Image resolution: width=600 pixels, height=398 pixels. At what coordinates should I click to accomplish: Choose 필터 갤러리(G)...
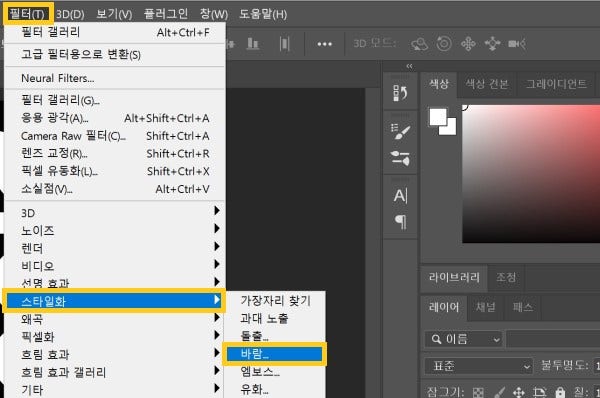point(115,100)
